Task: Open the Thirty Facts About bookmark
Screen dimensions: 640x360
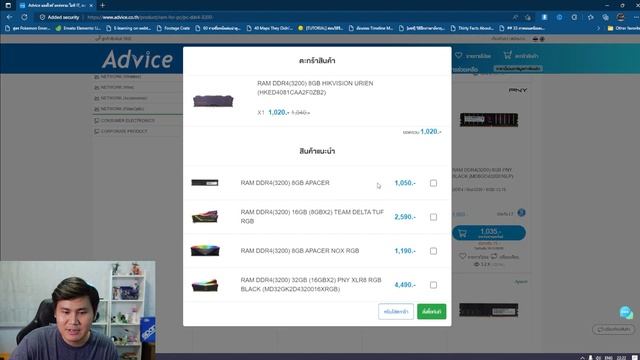Action: click(x=472, y=28)
